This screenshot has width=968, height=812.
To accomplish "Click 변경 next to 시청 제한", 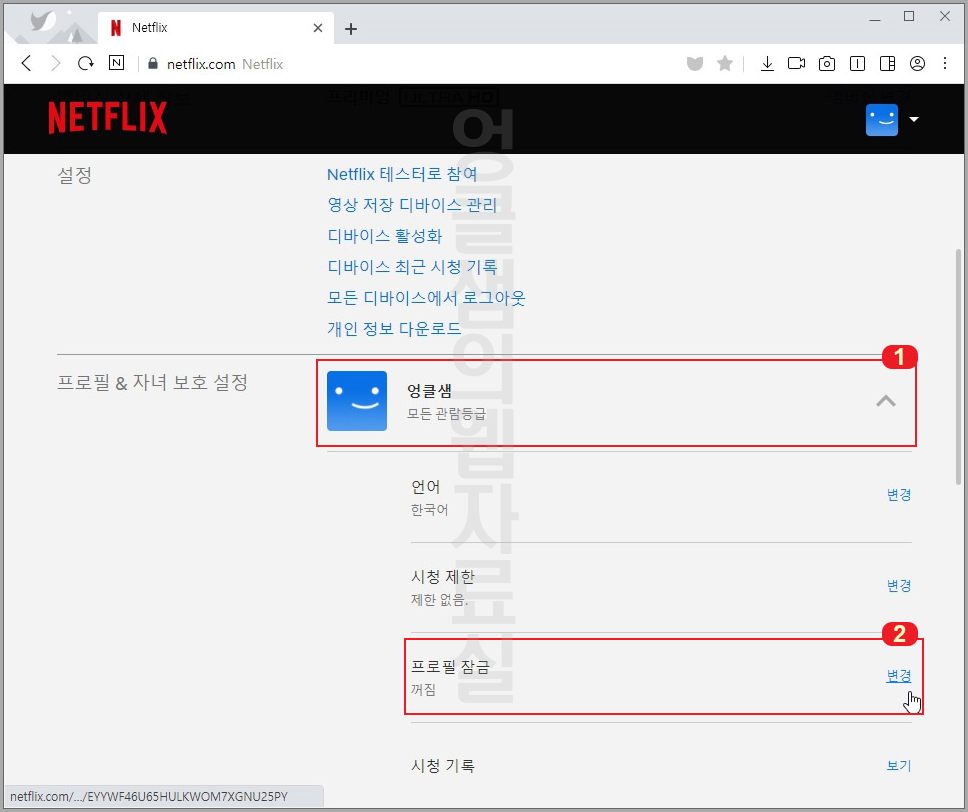I will point(899,585).
